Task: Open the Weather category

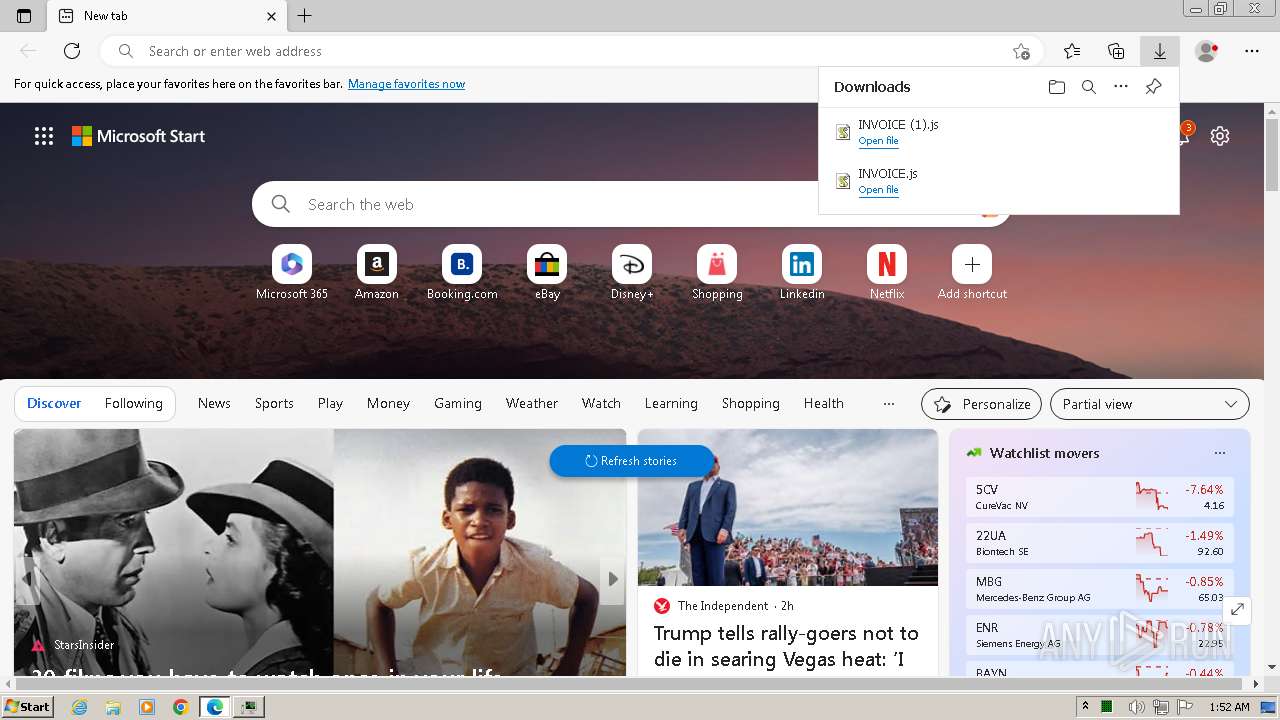Action: point(532,403)
